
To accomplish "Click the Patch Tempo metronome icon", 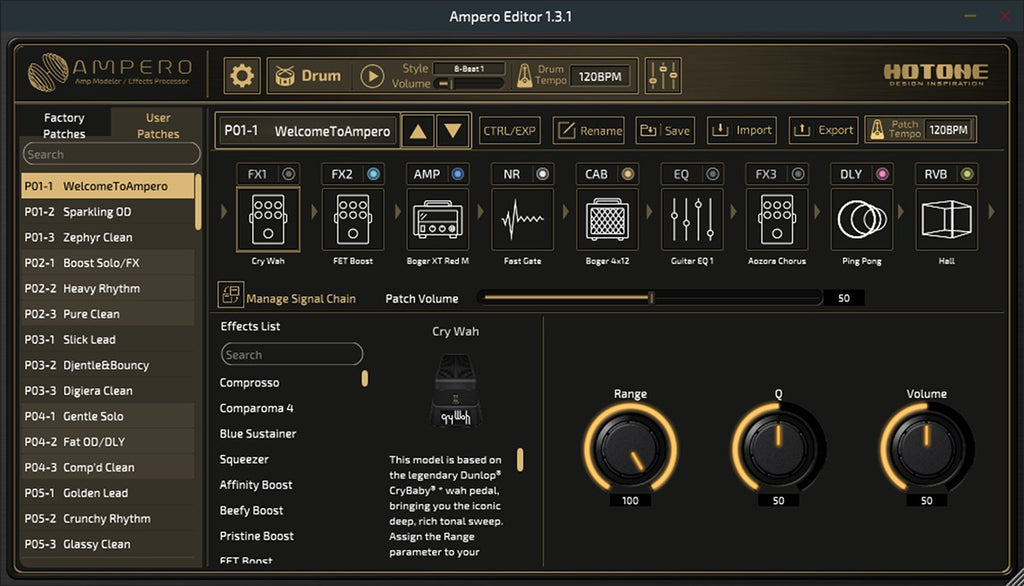I will pos(877,129).
